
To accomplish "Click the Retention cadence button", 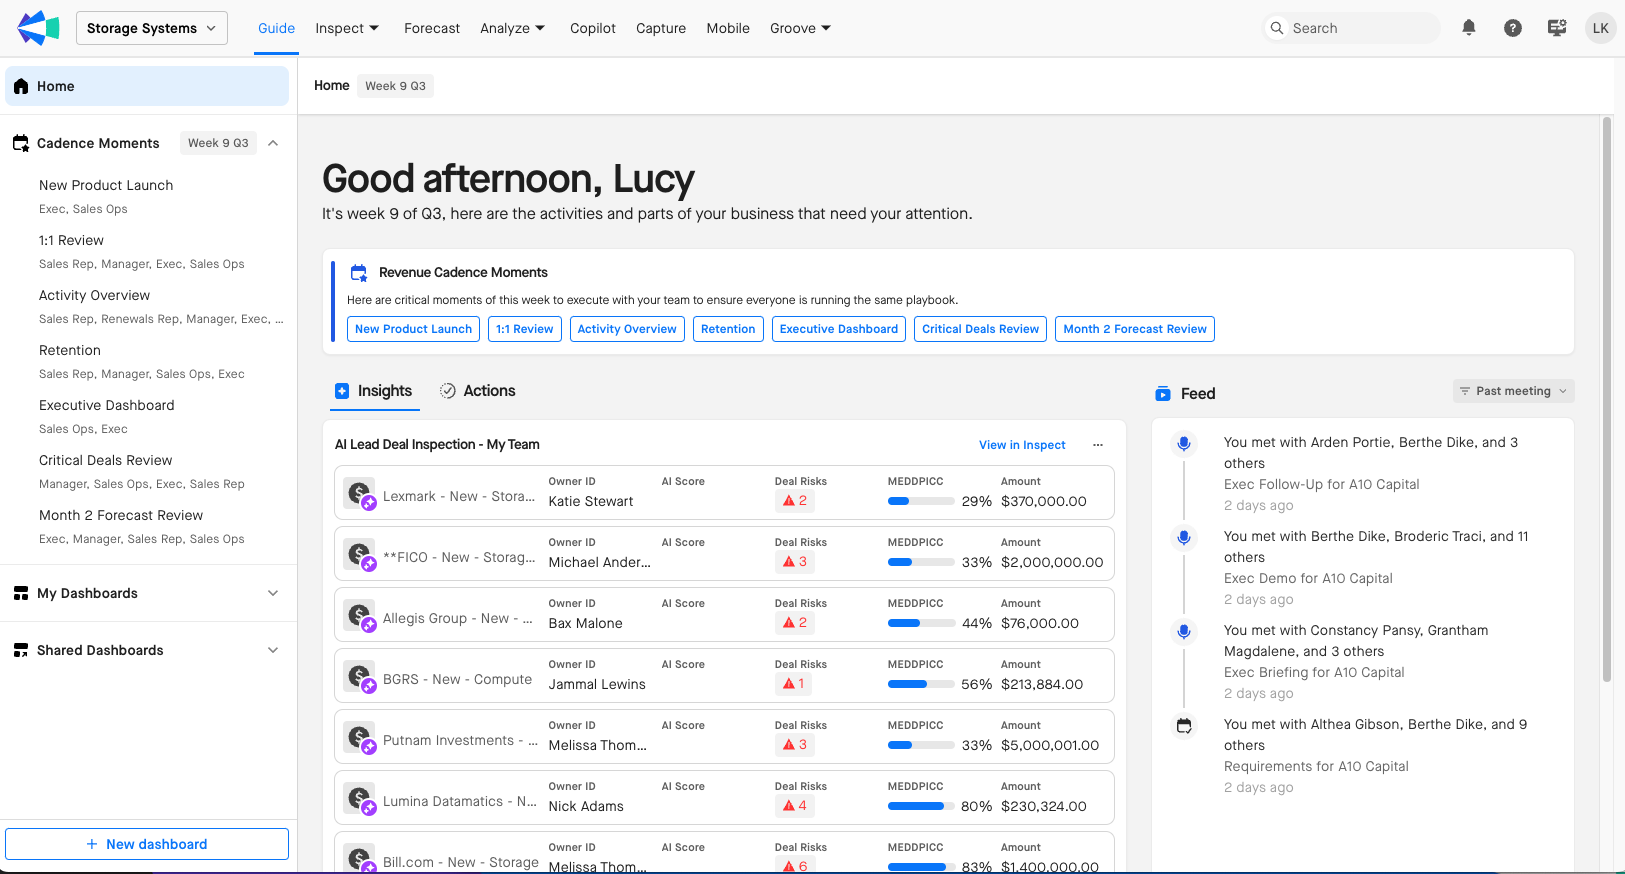I will [x=728, y=329].
